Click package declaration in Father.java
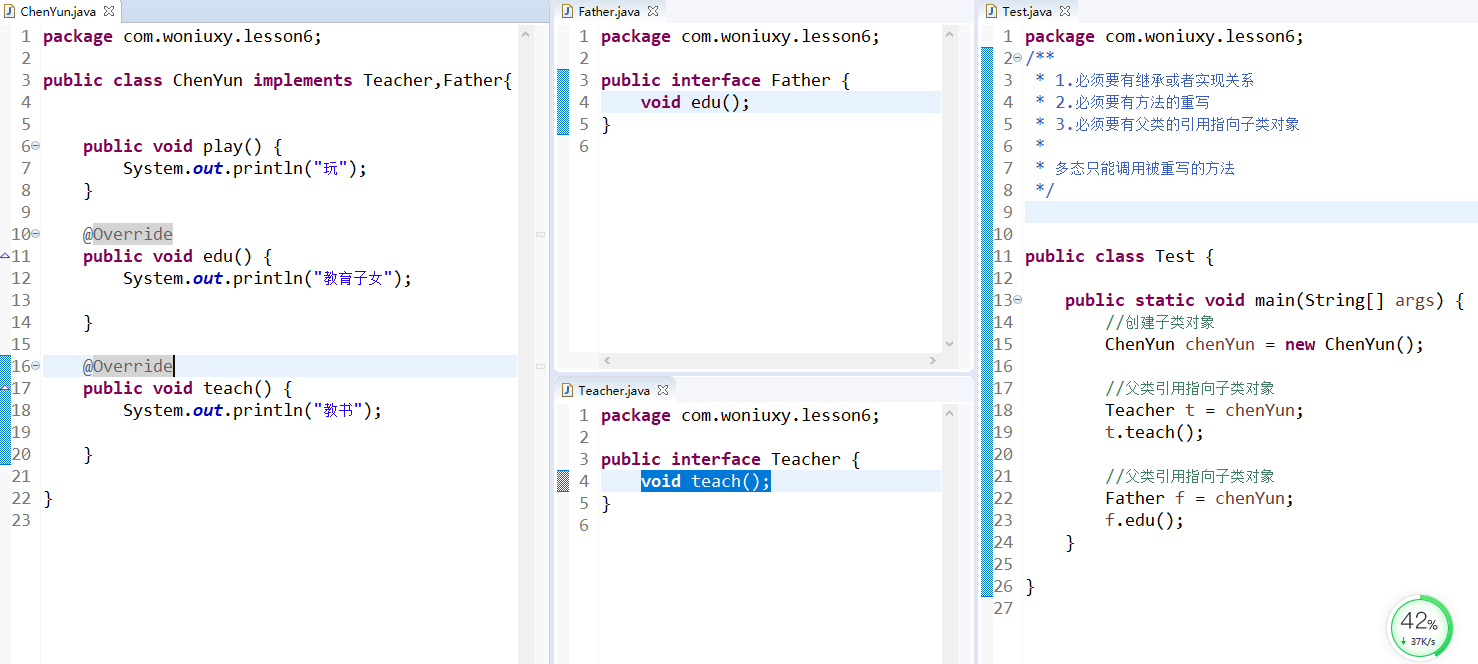The height and width of the screenshot is (664, 1478). 741,36
